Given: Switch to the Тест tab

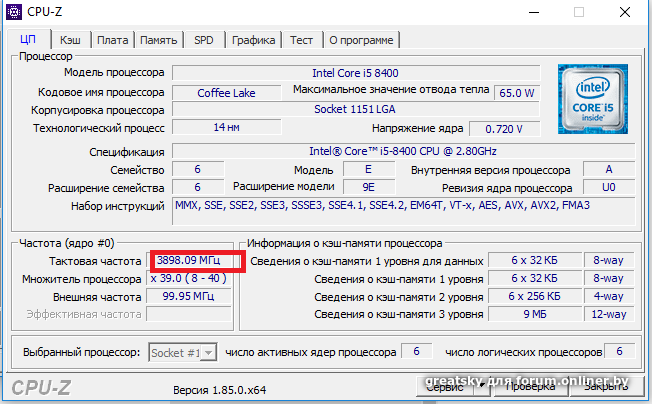Looking at the screenshot, I should pyautogui.click(x=301, y=40).
